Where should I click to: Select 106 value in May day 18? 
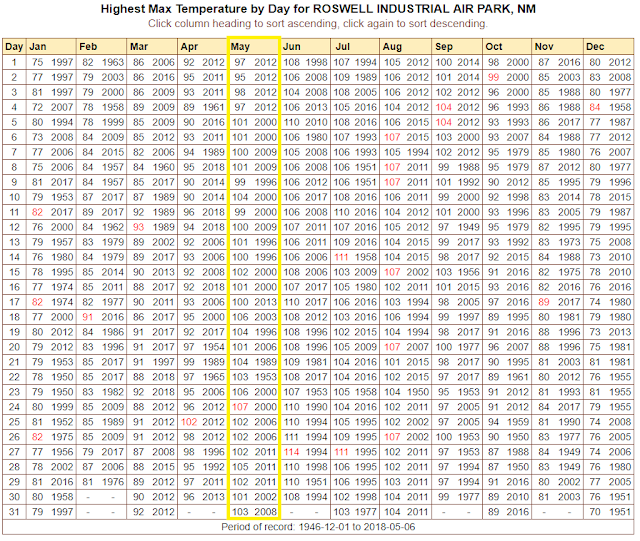(x=240, y=317)
